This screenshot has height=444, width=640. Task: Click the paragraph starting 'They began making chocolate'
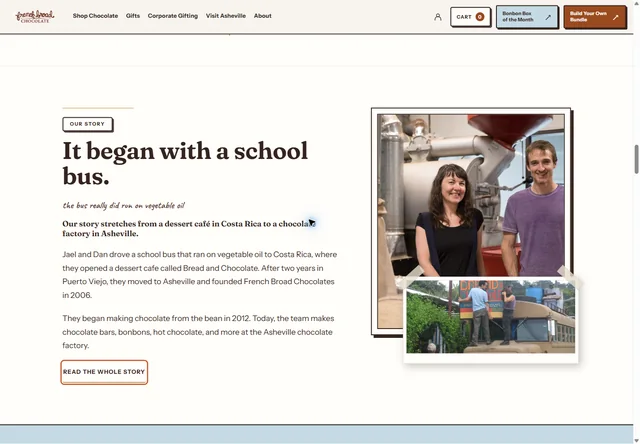[x=198, y=332]
